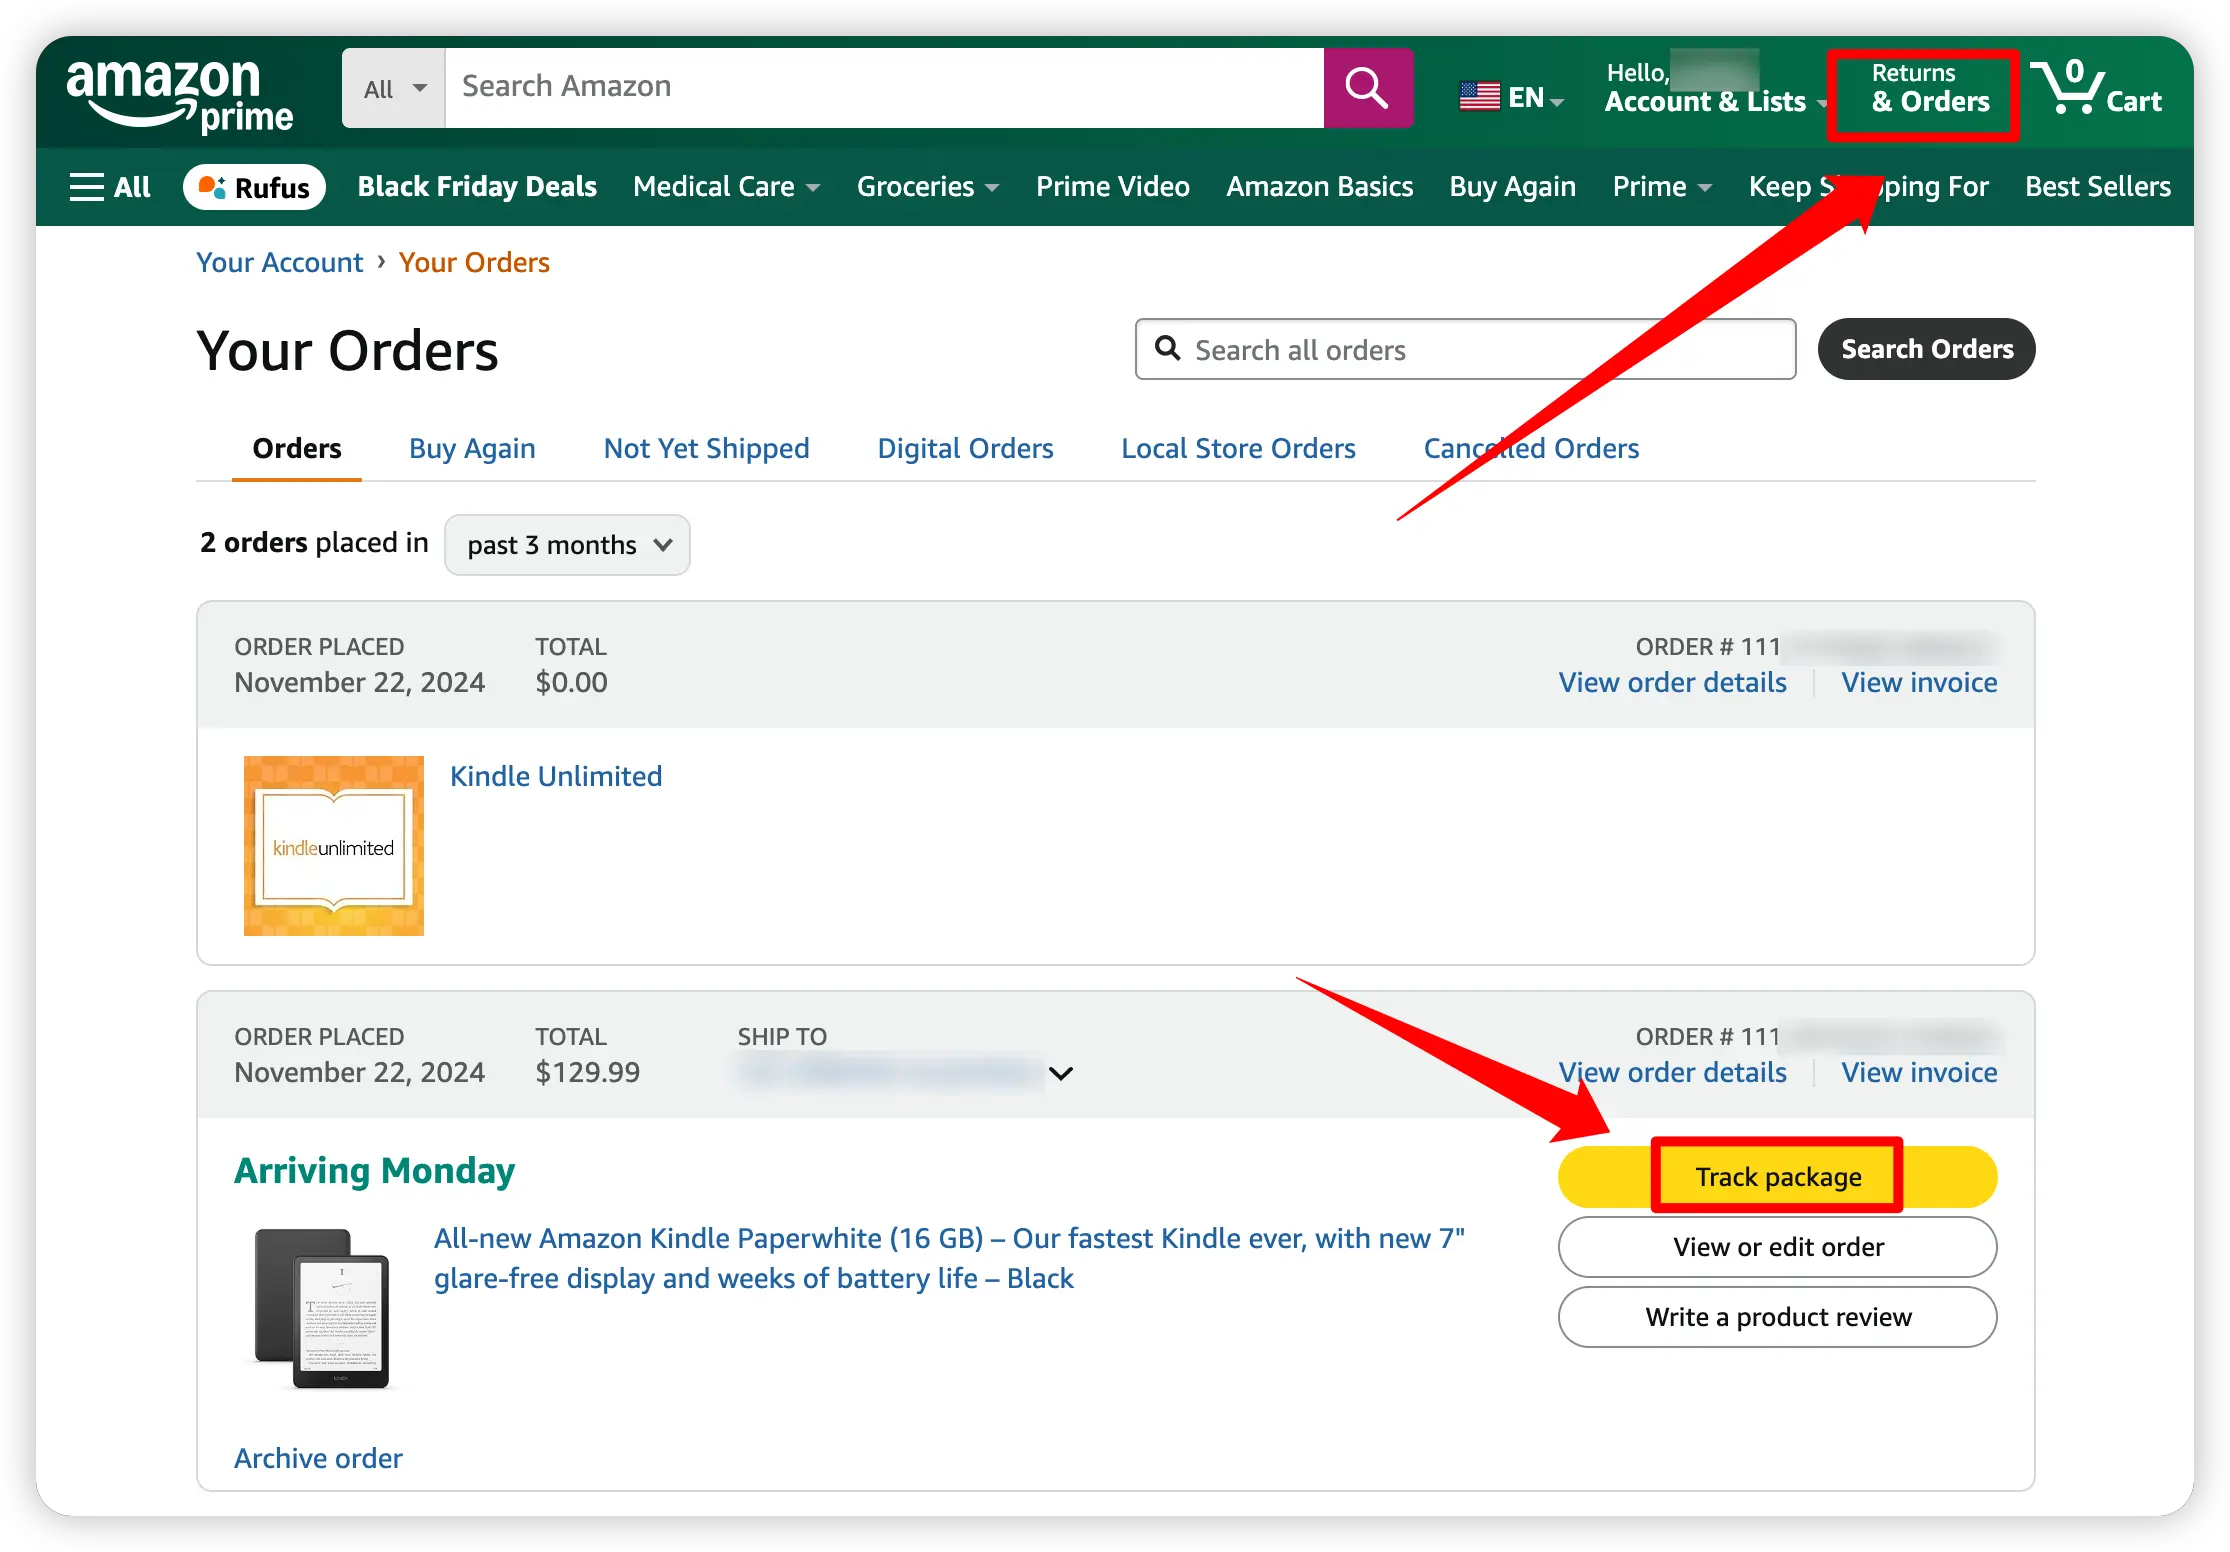Screen dimensions: 2230x1552
Task: Click View or edit order button
Action: [x=1777, y=1247]
